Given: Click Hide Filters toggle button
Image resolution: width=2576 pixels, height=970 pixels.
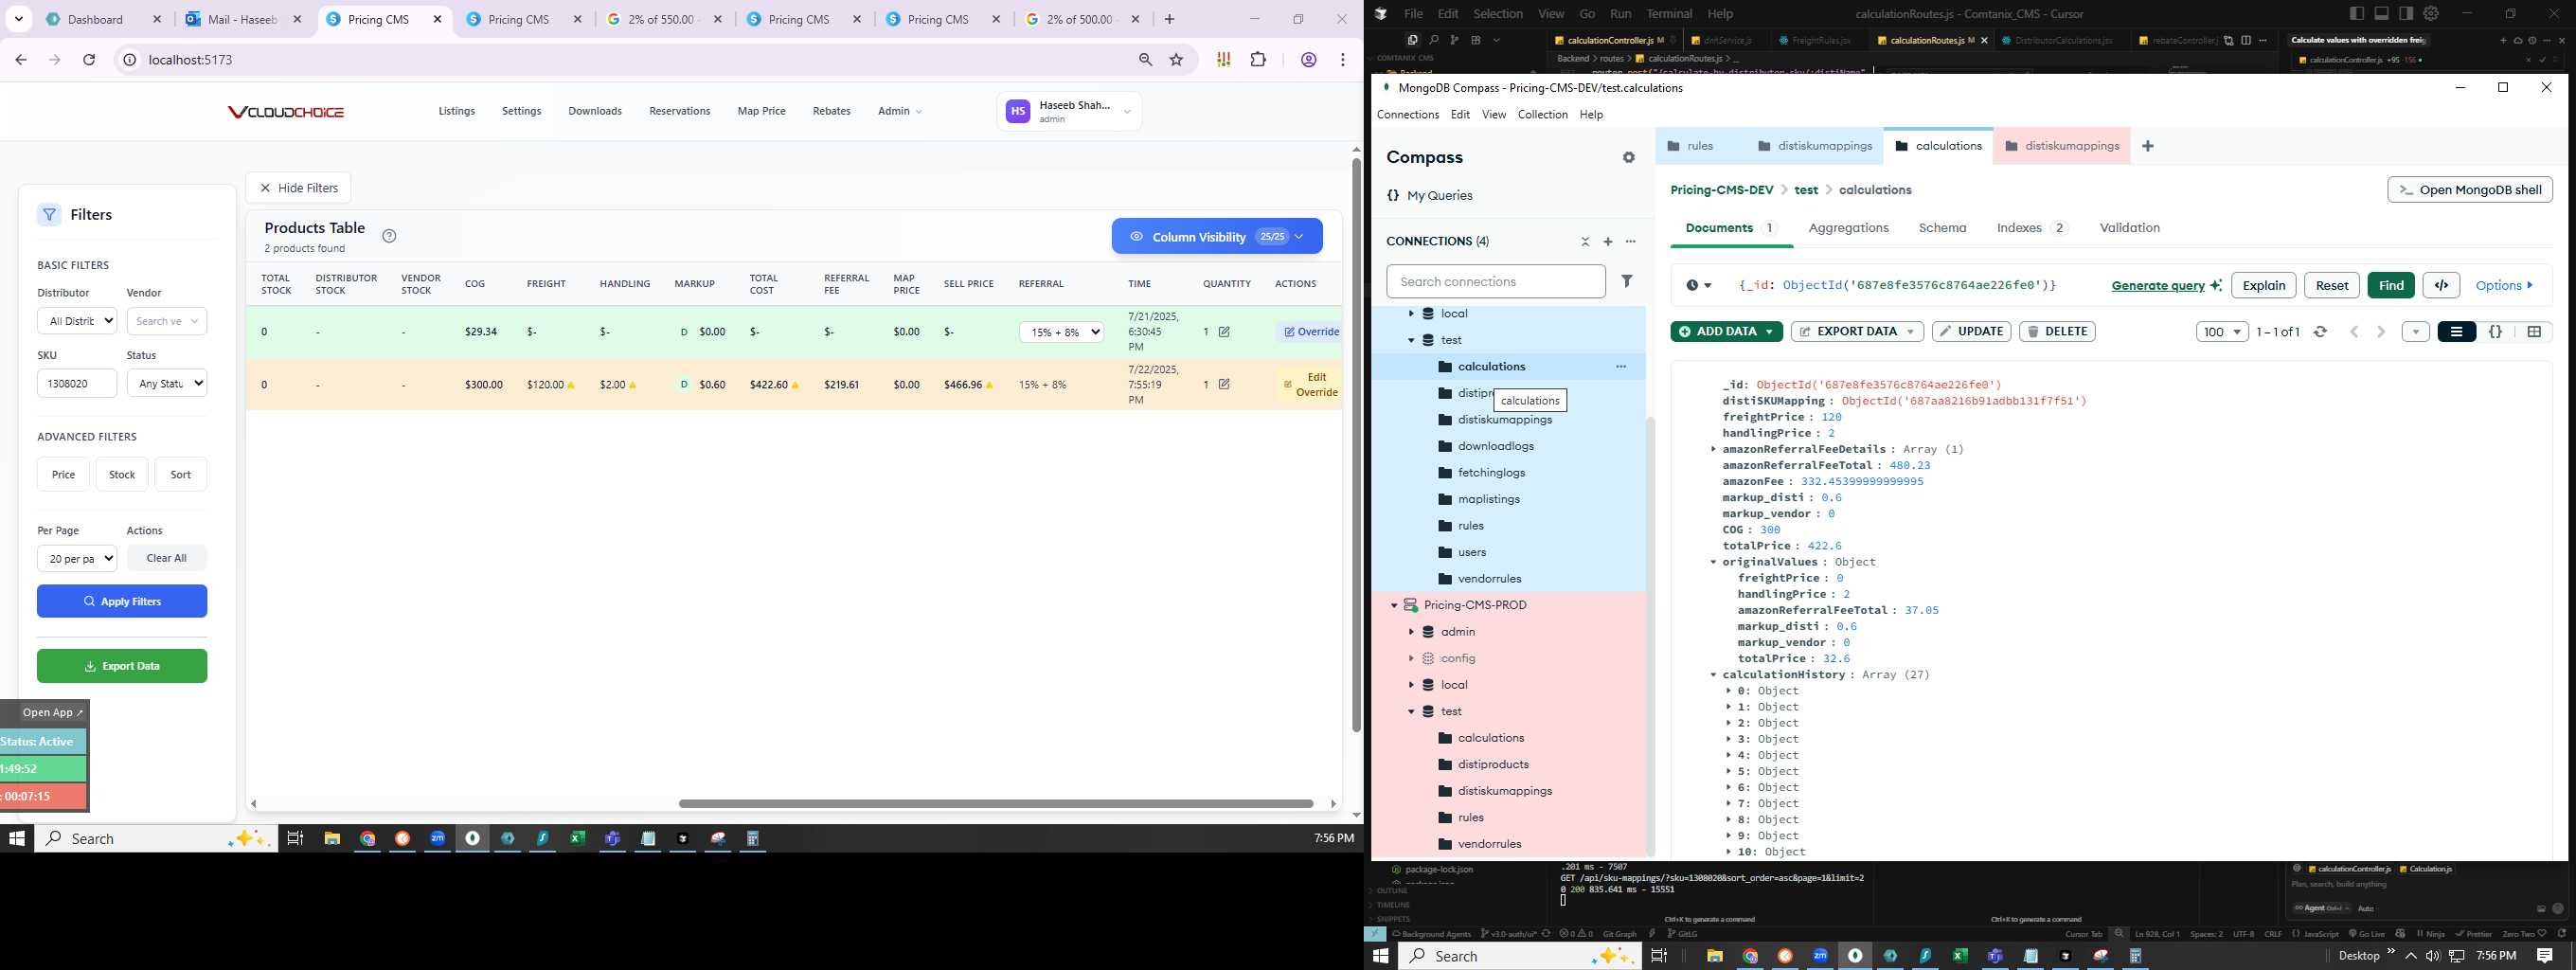Looking at the screenshot, I should click(x=298, y=188).
